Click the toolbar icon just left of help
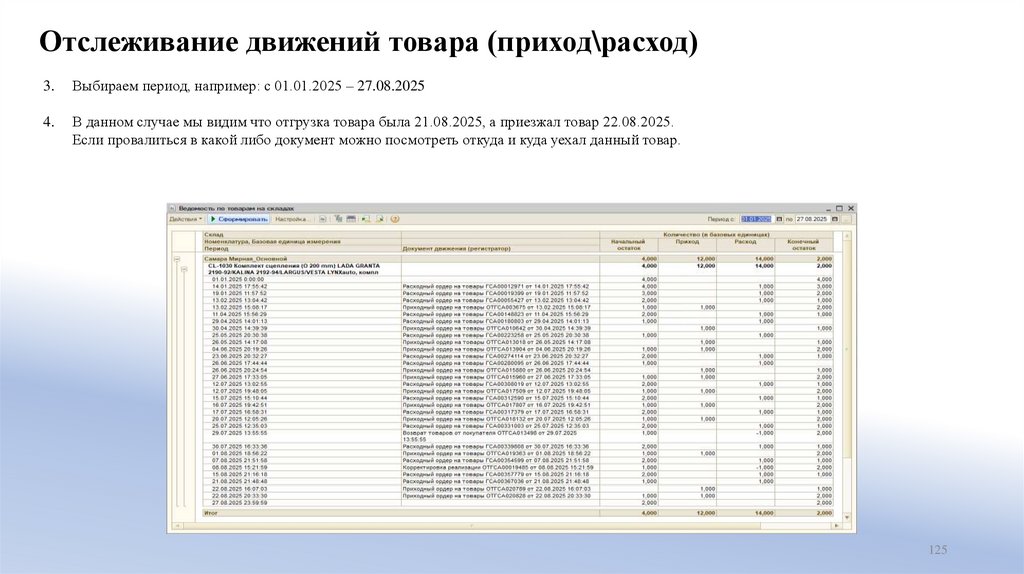 (380, 219)
